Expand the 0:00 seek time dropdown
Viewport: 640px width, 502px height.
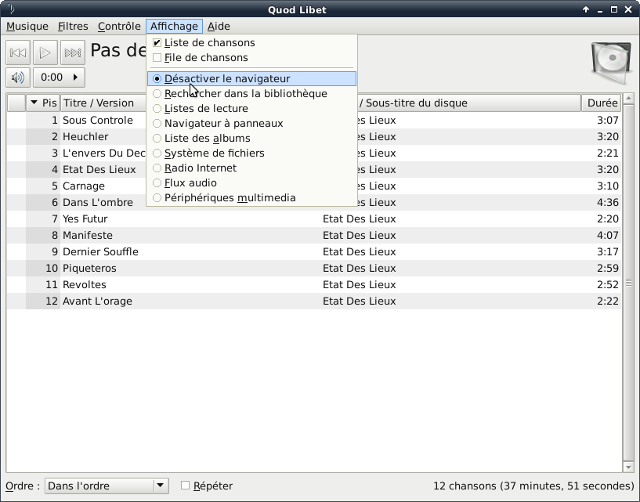click(x=59, y=77)
